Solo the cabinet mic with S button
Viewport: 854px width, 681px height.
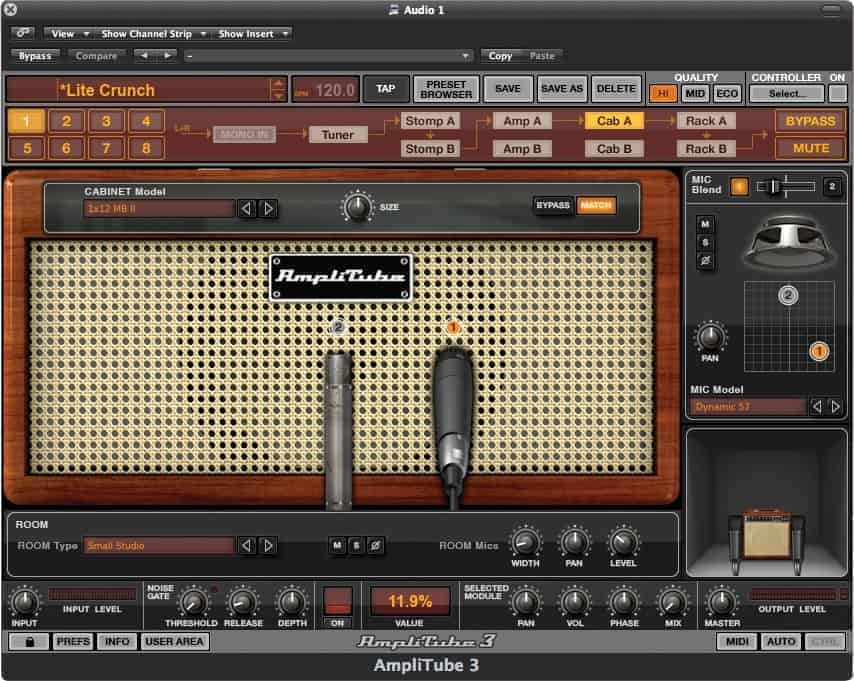(703, 242)
